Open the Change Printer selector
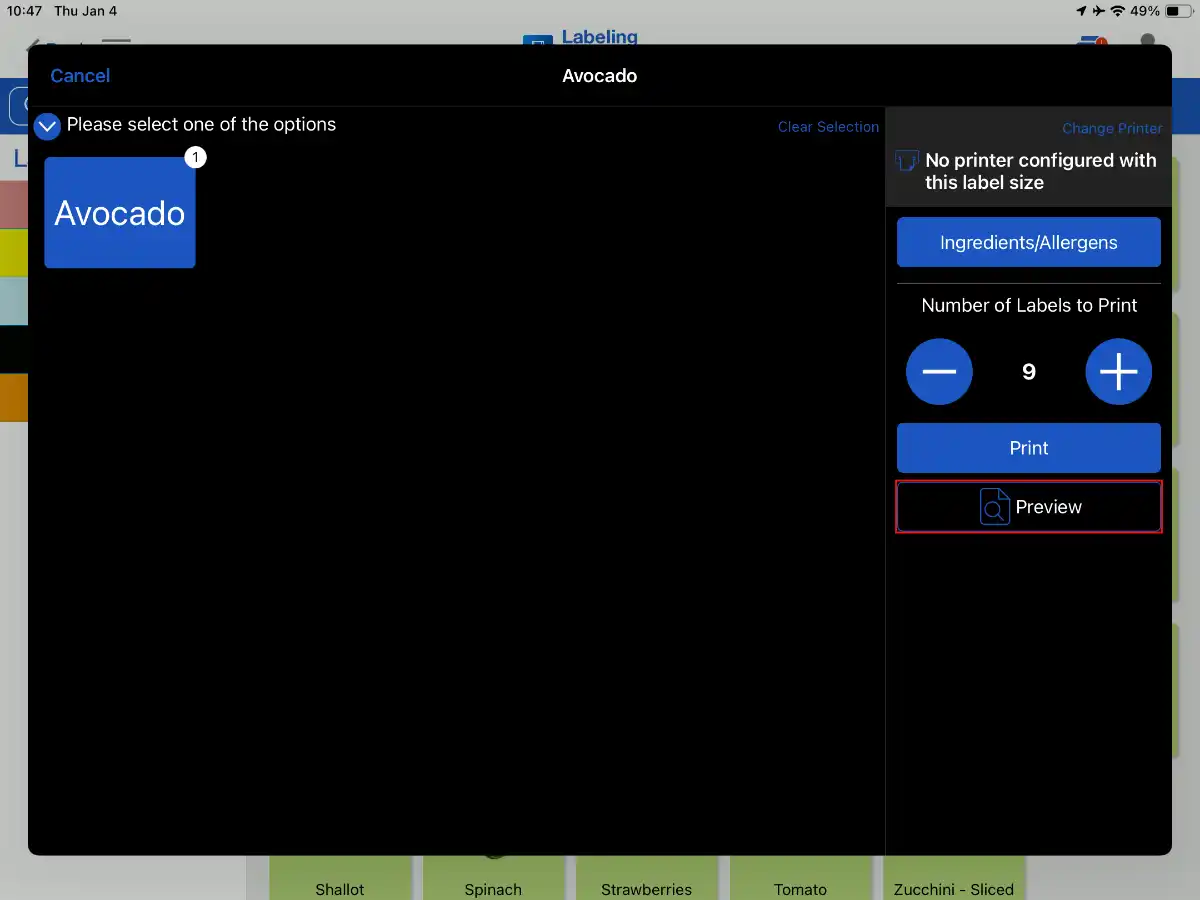 1111,128
